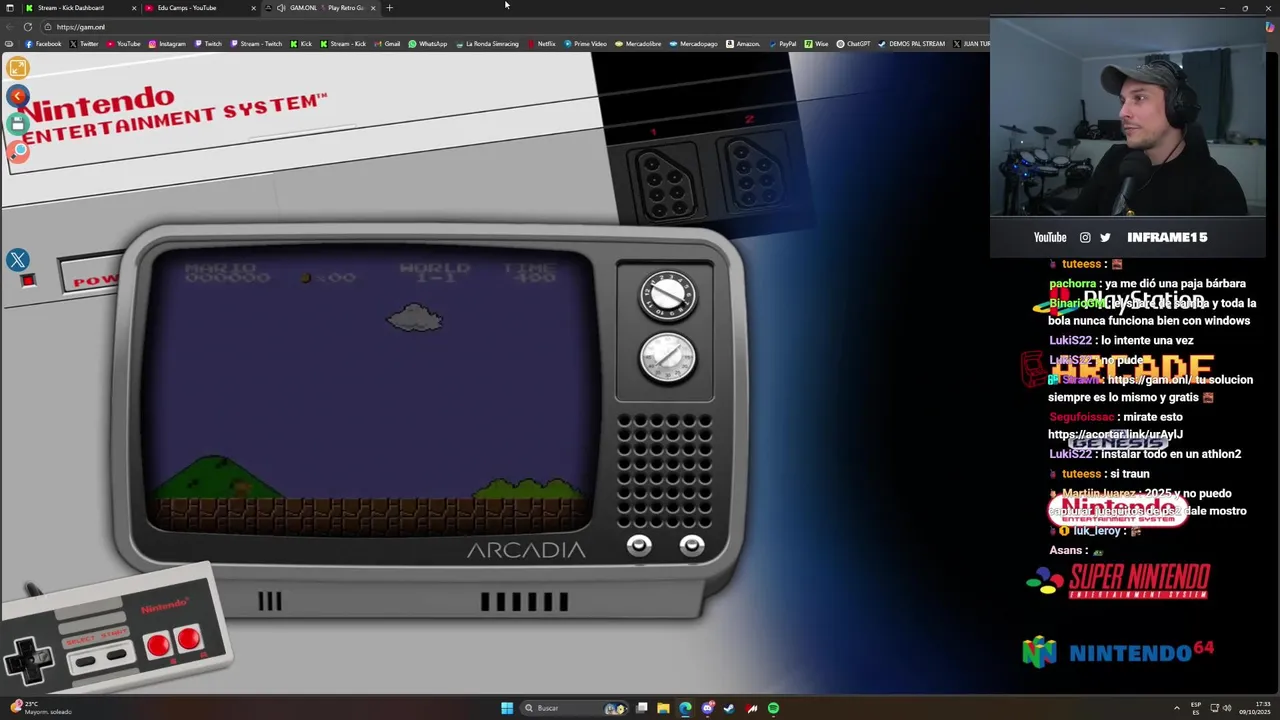This screenshot has width=1280, height=720.
Task: Open the Netflix bookmark
Action: [541, 44]
